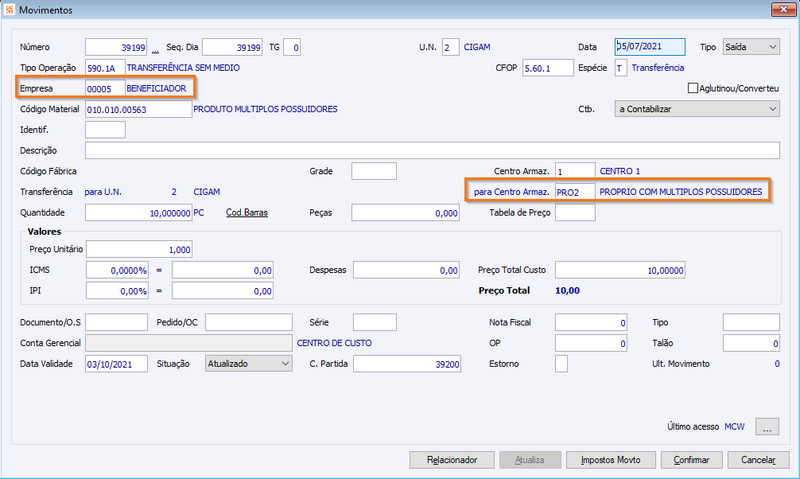The height and width of the screenshot is (479, 800).
Task: Open the lookup dots next to Número field
Action: (155, 51)
